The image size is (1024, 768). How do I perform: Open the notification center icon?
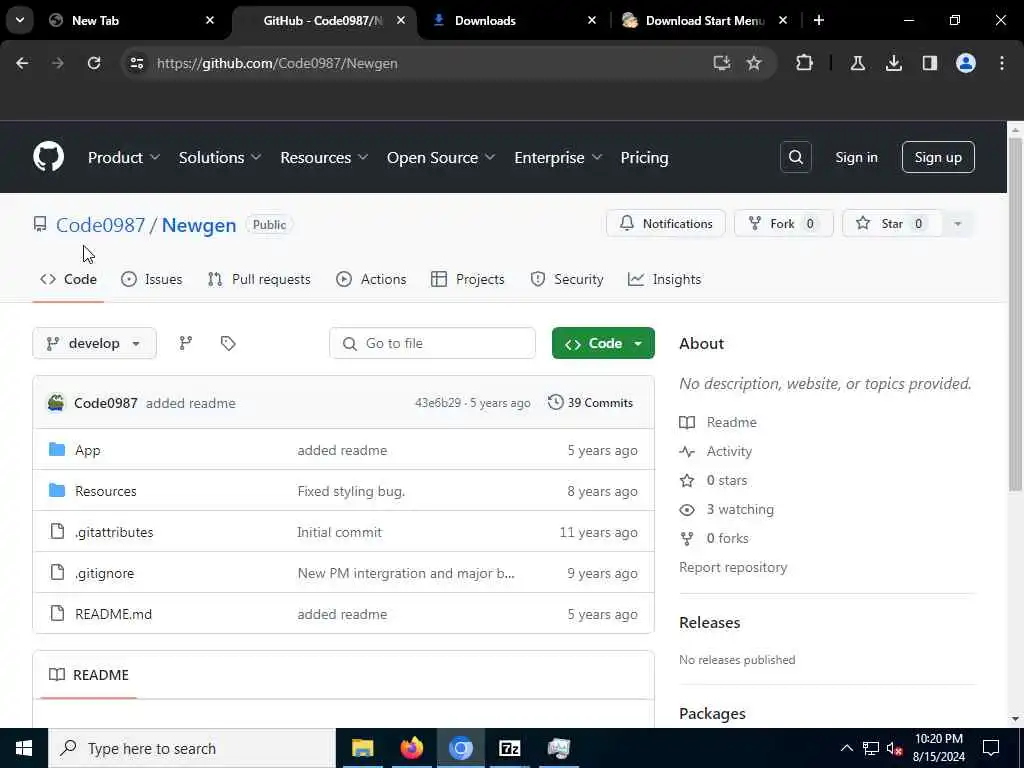pos(991,748)
